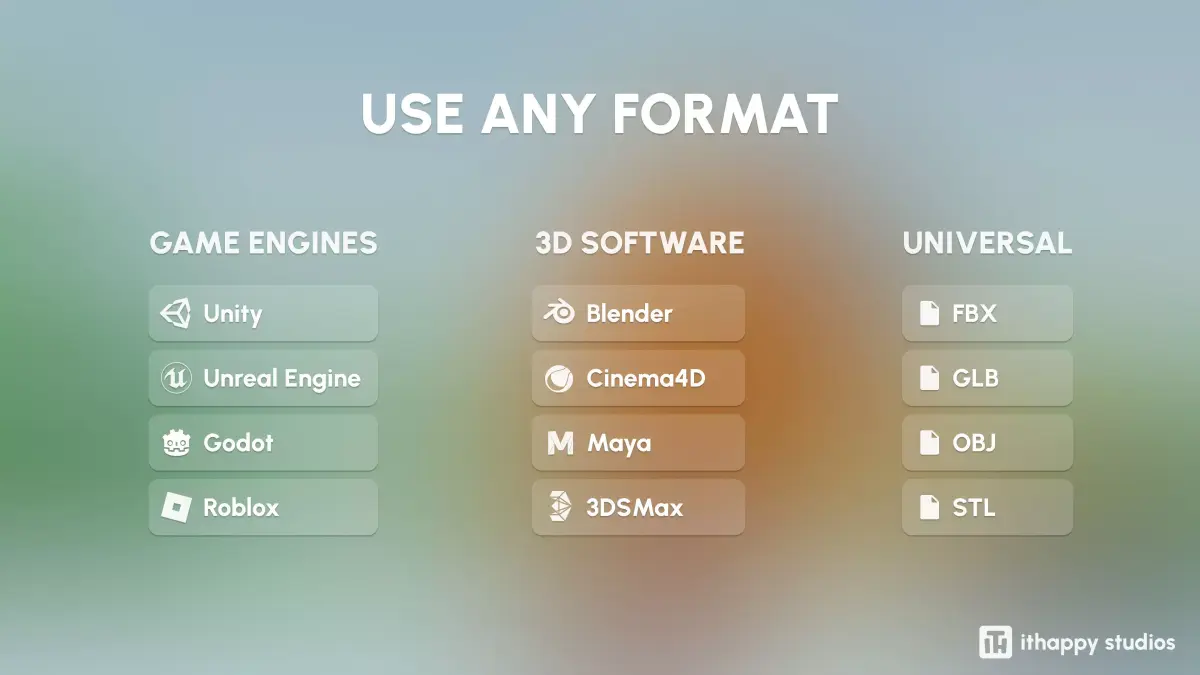Screen dimensions: 1200x675
Task: Open the ithappy studios logo link
Action: coord(1078,642)
